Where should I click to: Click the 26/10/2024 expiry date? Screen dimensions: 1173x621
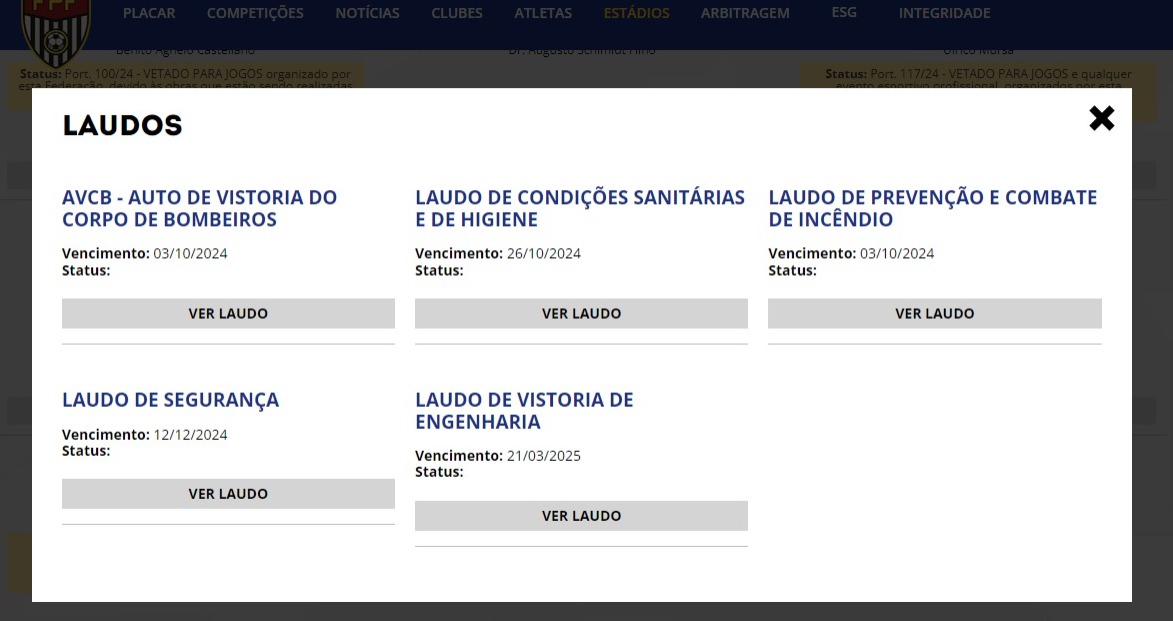point(544,254)
